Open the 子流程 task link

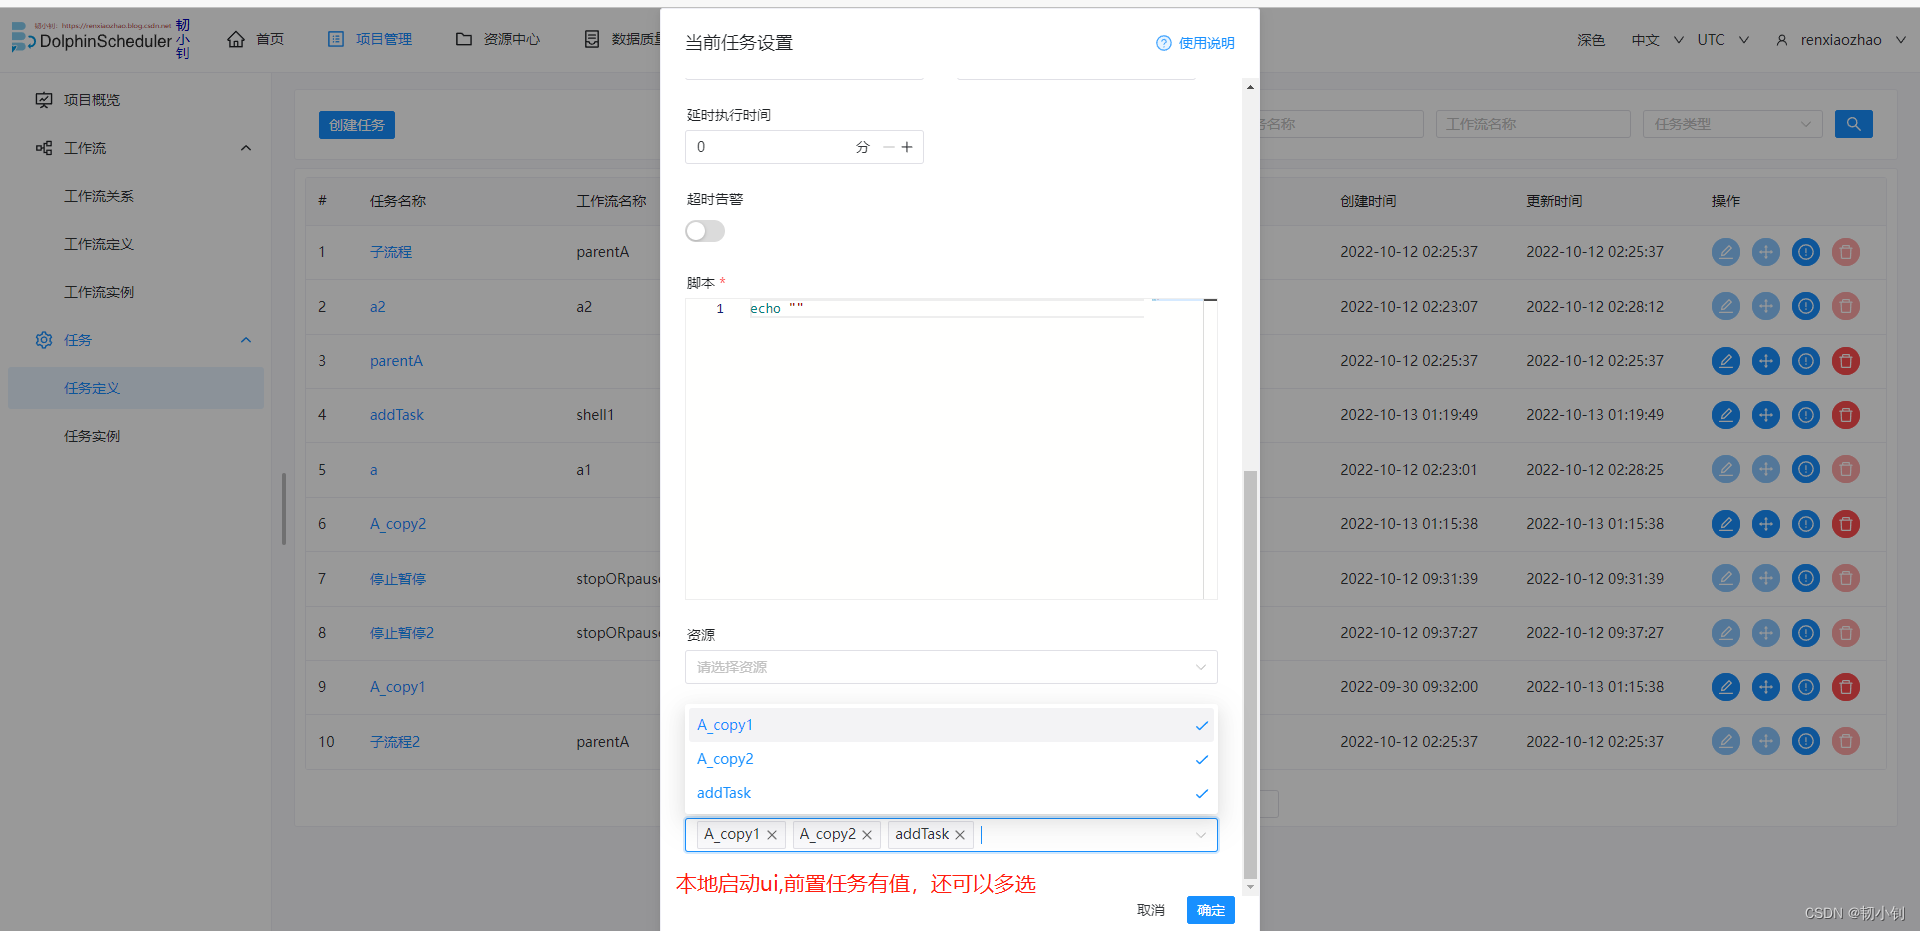pyautogui.click(x=391, y=252)
